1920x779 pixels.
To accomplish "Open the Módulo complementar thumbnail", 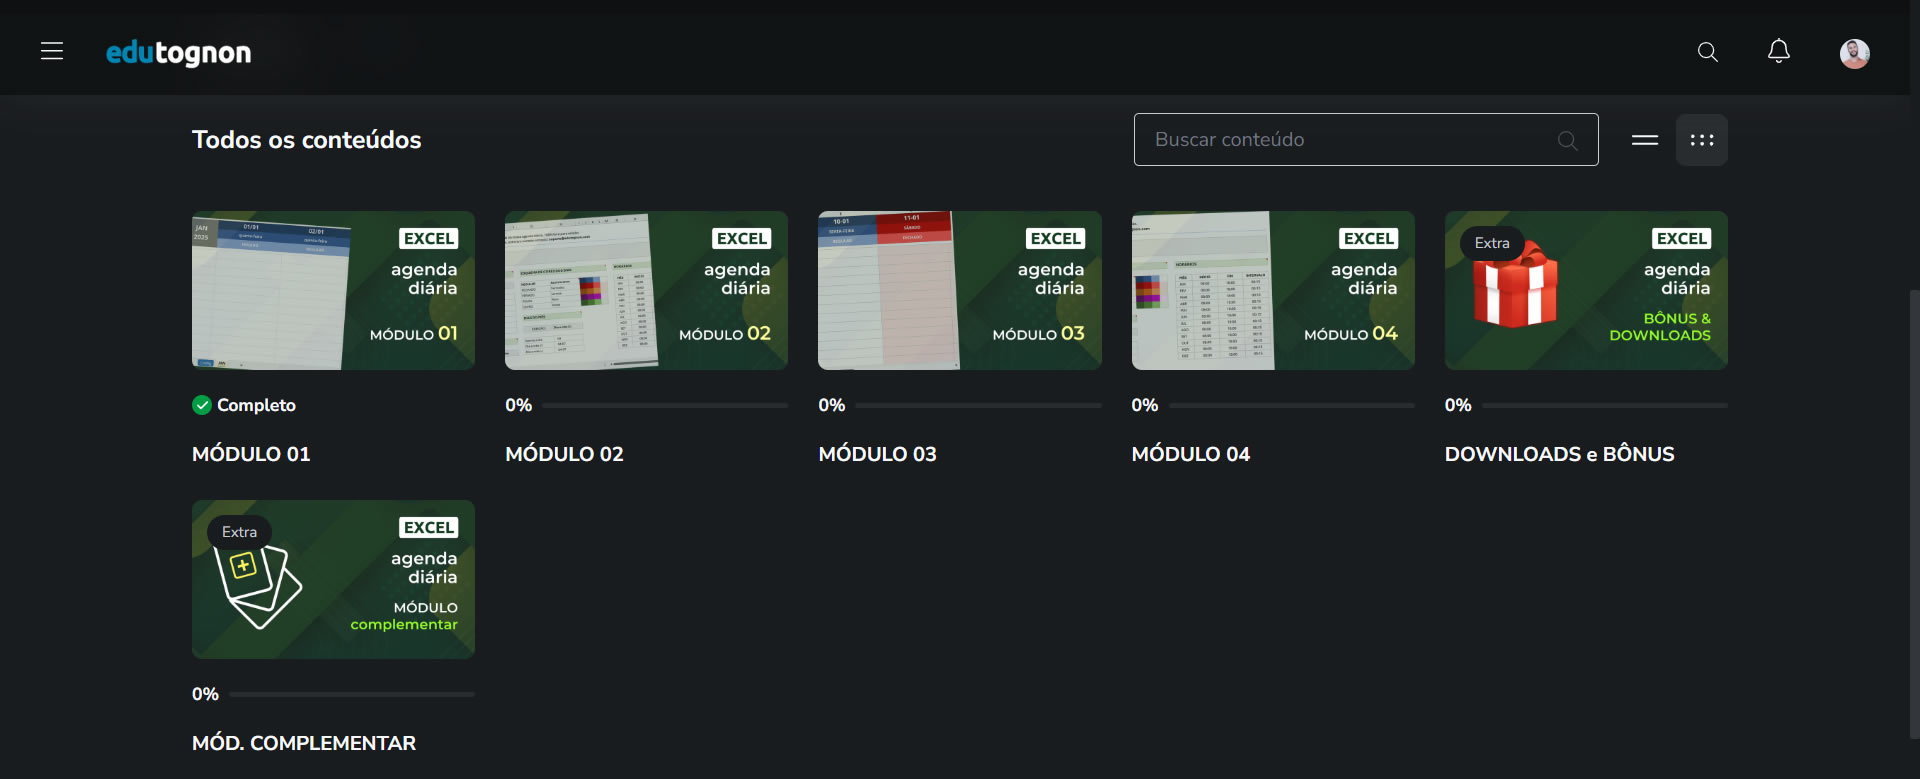I will (333, 579).
